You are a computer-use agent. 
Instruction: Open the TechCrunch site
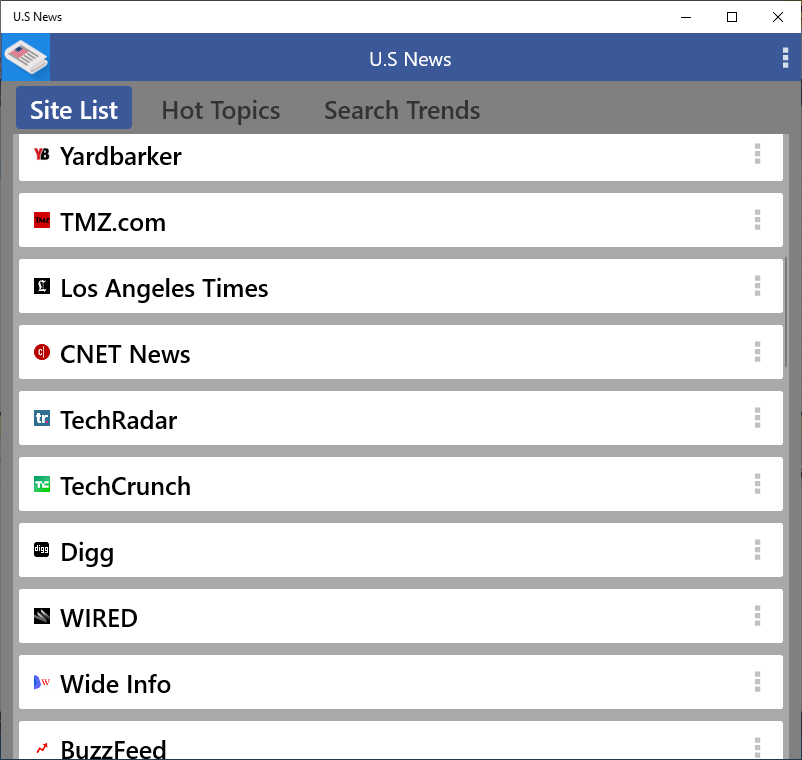pos(400,484)
